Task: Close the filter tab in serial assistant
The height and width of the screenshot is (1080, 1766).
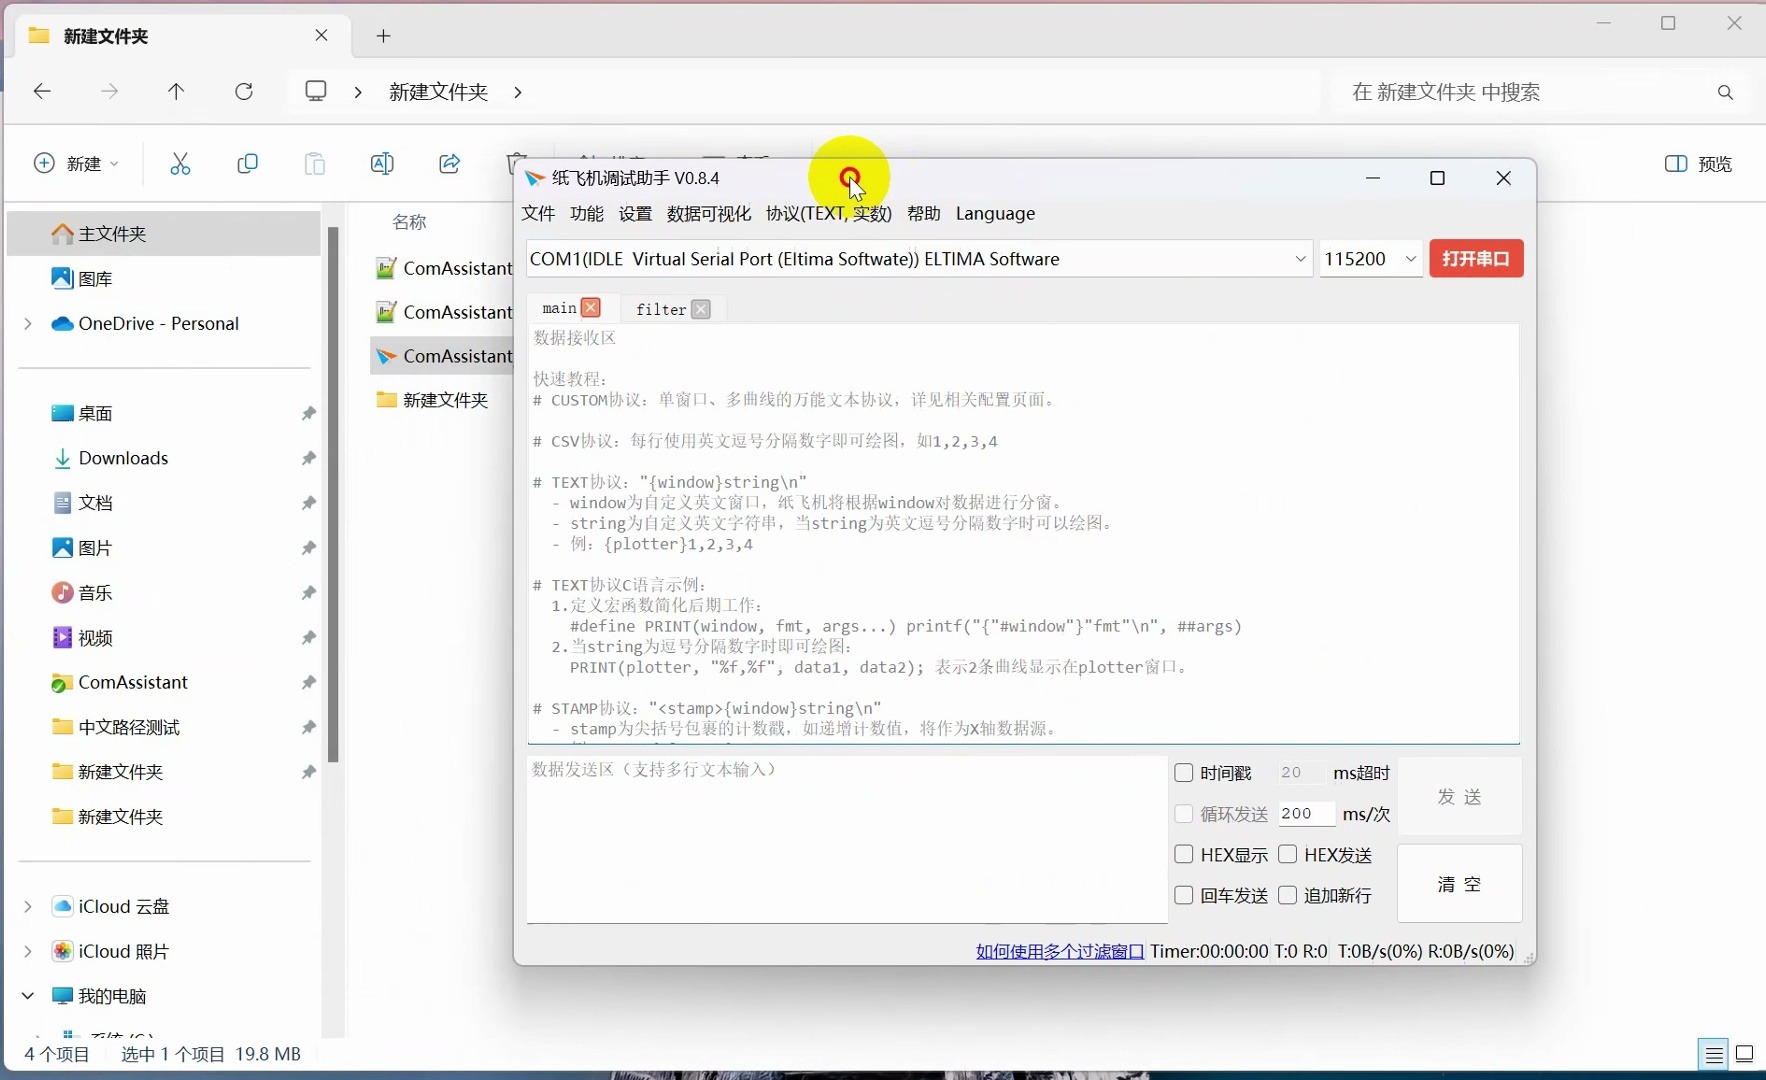Action: (701, 309)
